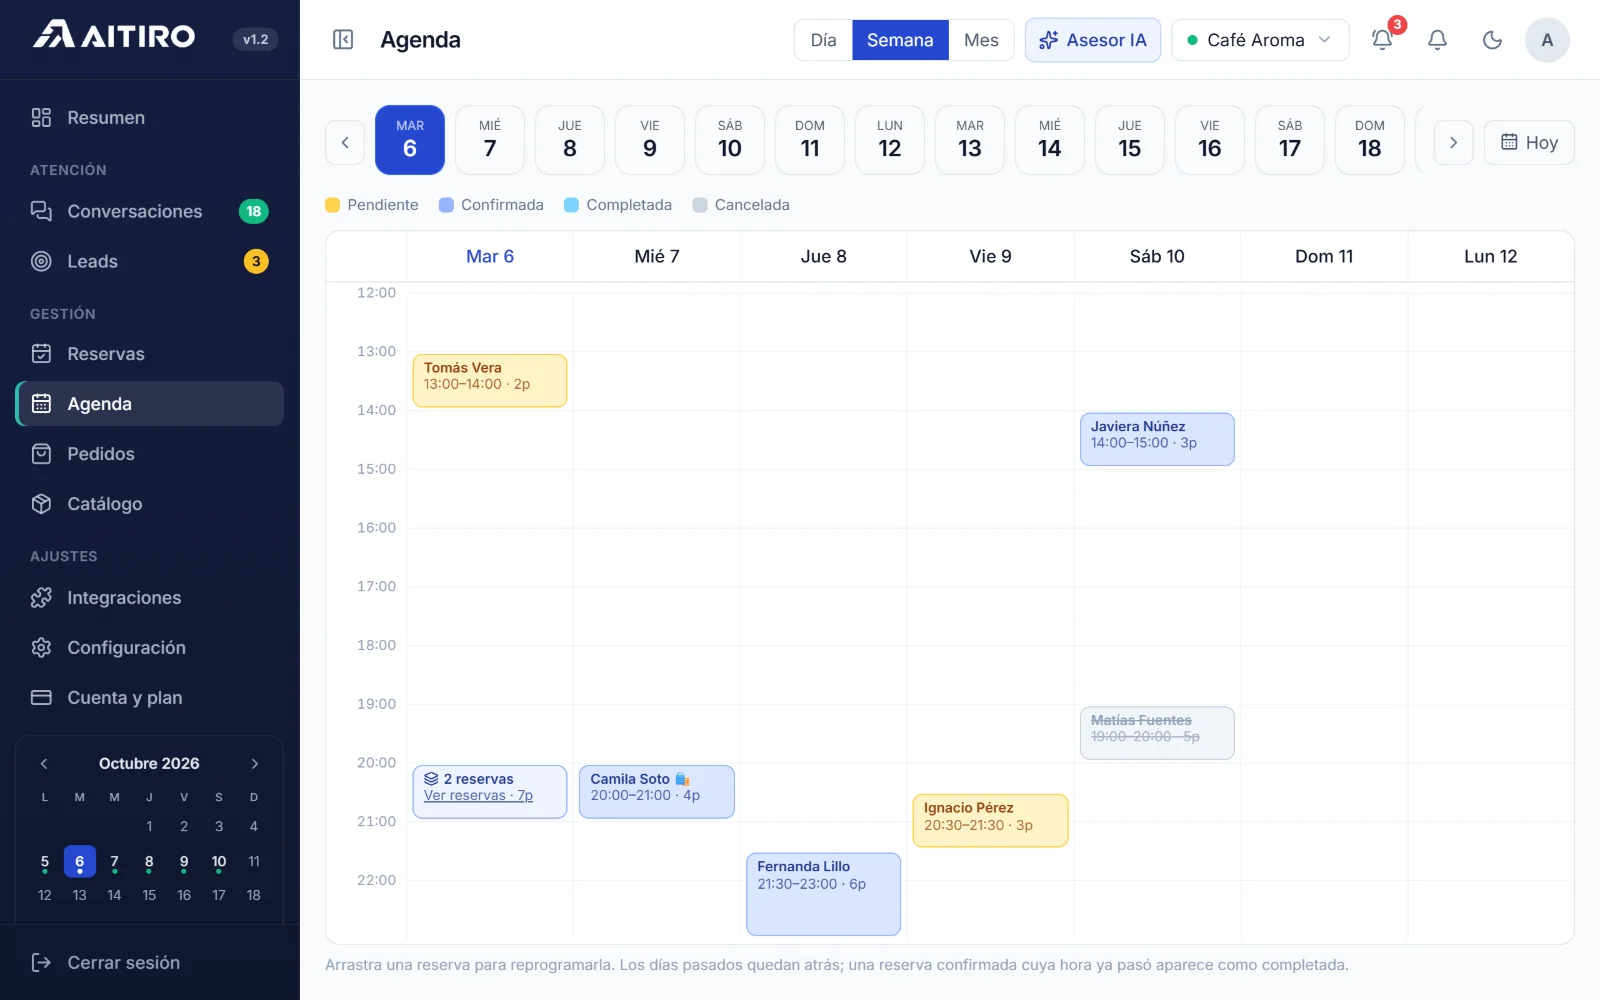The height and width of the screenshot is (1000, 1600).
Task: Open Fernanda Lillo reservation card
Action: point(824,894)
